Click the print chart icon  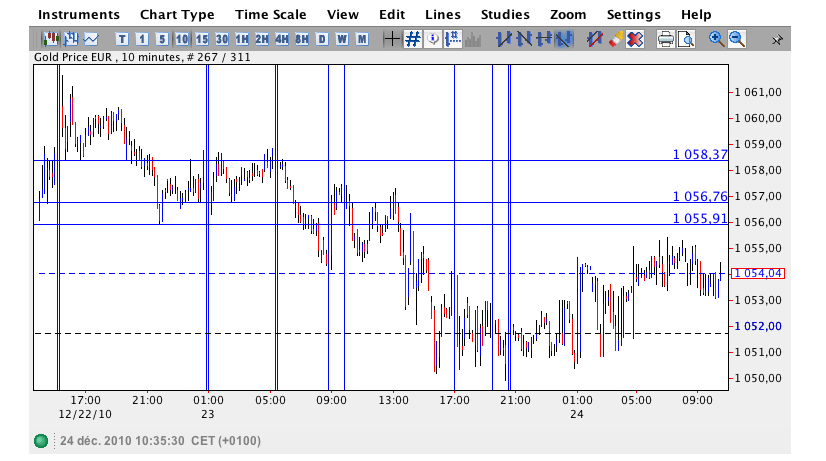(x=665, y=39)
